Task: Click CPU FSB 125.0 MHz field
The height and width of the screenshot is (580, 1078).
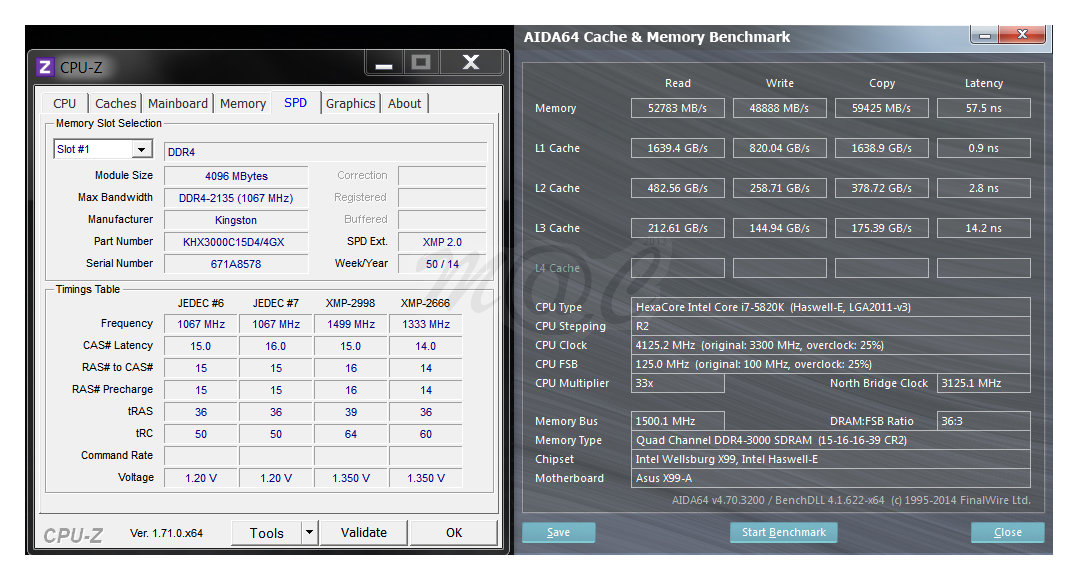Action: coord(830,364)
